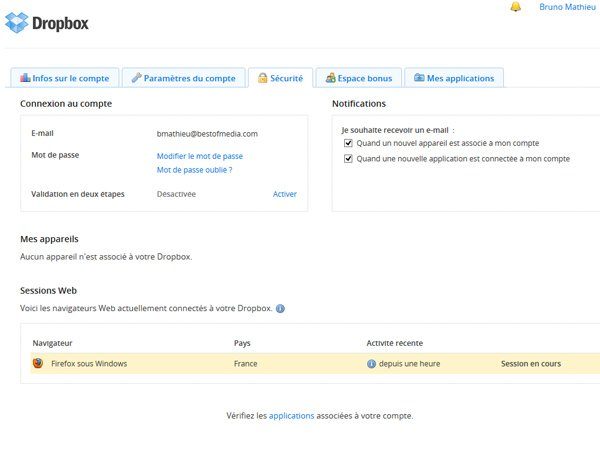Click Activer for two-step validation
This screenshot has height=450, width=600.
[x=285, y=194]
